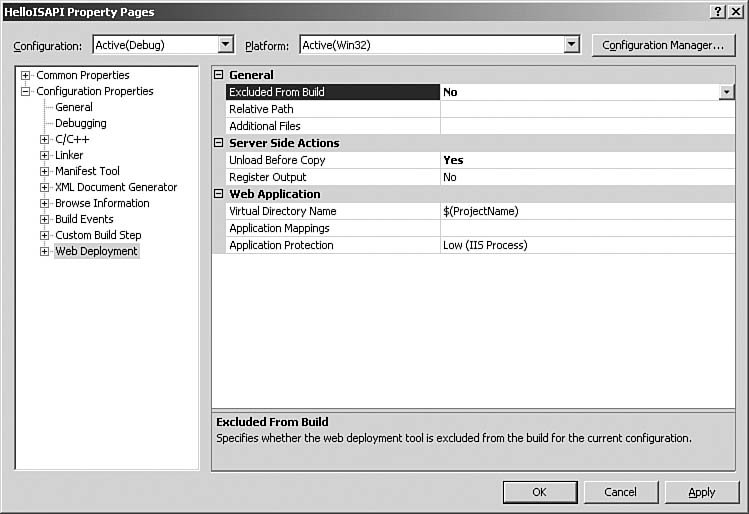Apply the property changes
Image resolution: width=749 pixels, height=514 pixels.
pos(702,492)
